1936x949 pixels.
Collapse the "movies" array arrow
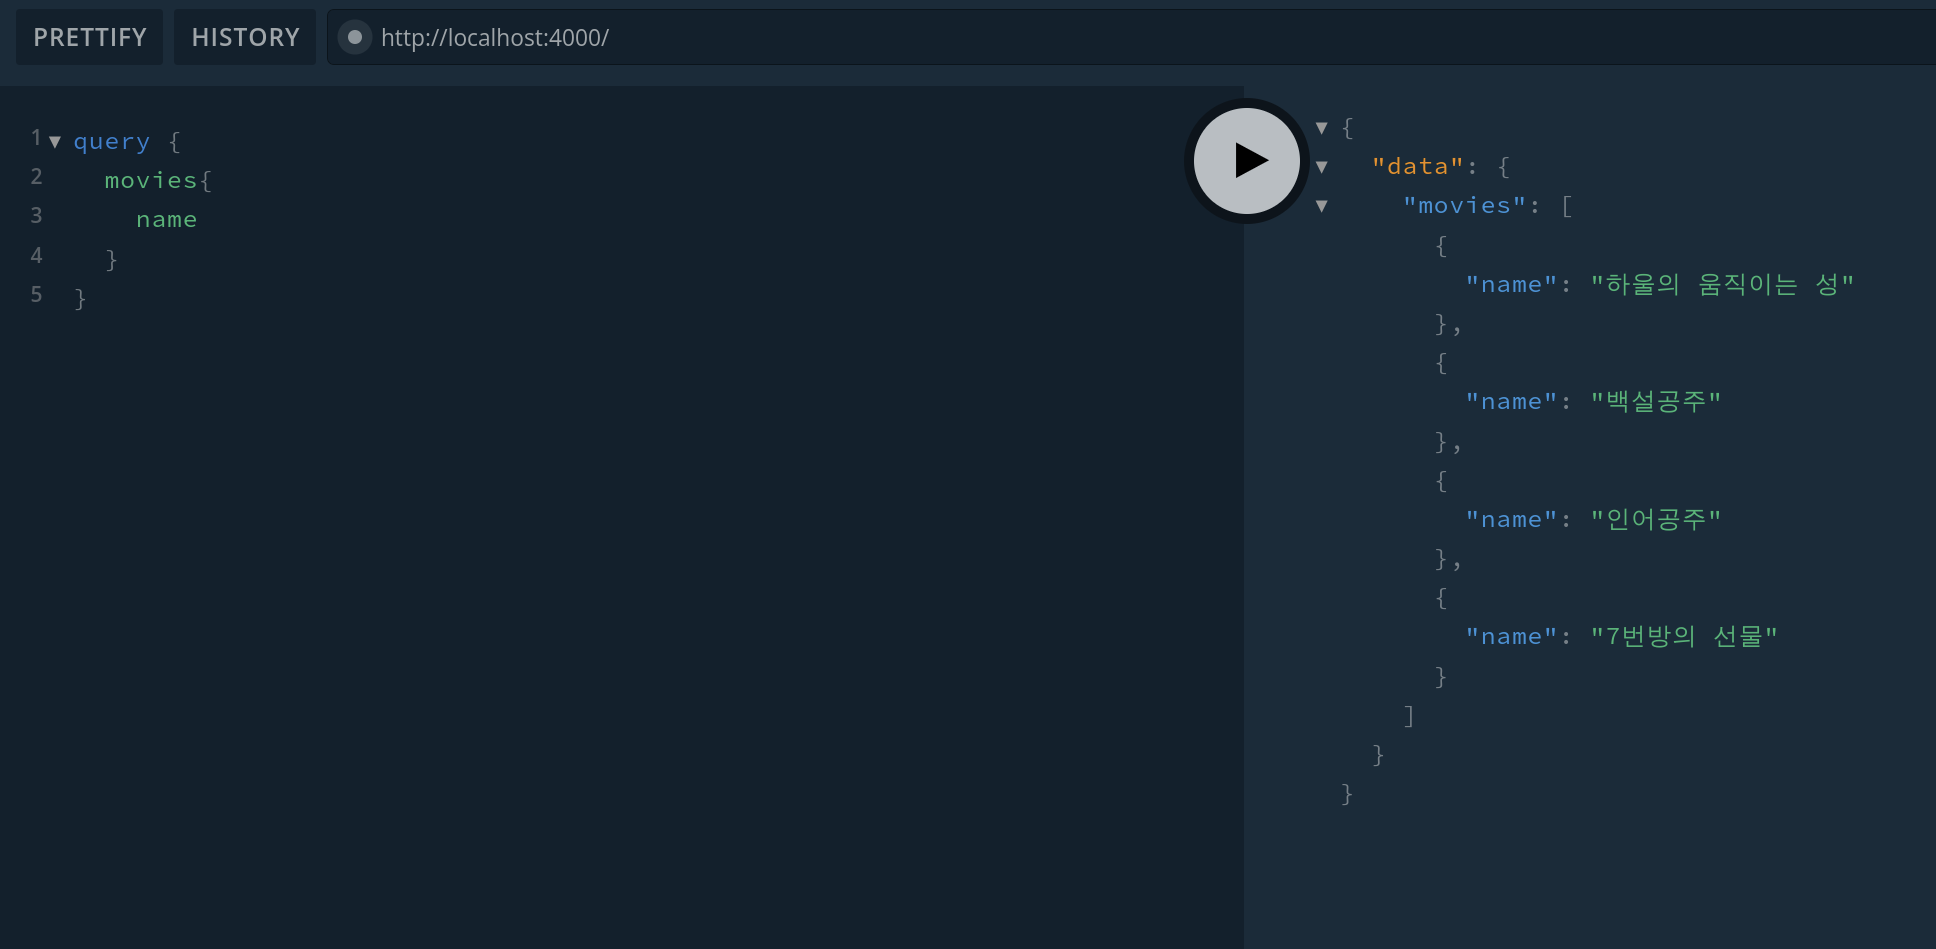click(1321, 206)
